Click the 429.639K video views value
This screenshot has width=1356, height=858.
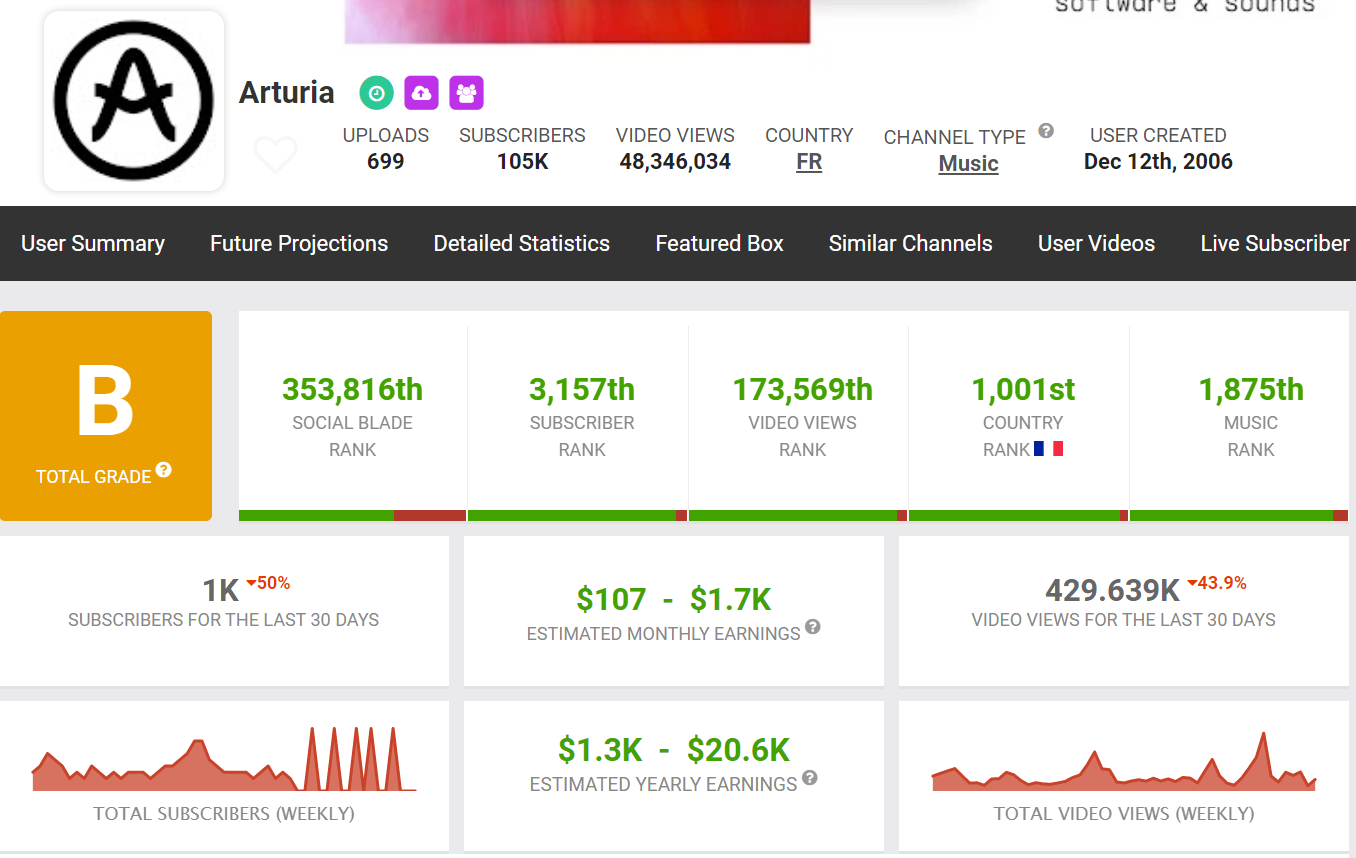[x=1113, y=590]
